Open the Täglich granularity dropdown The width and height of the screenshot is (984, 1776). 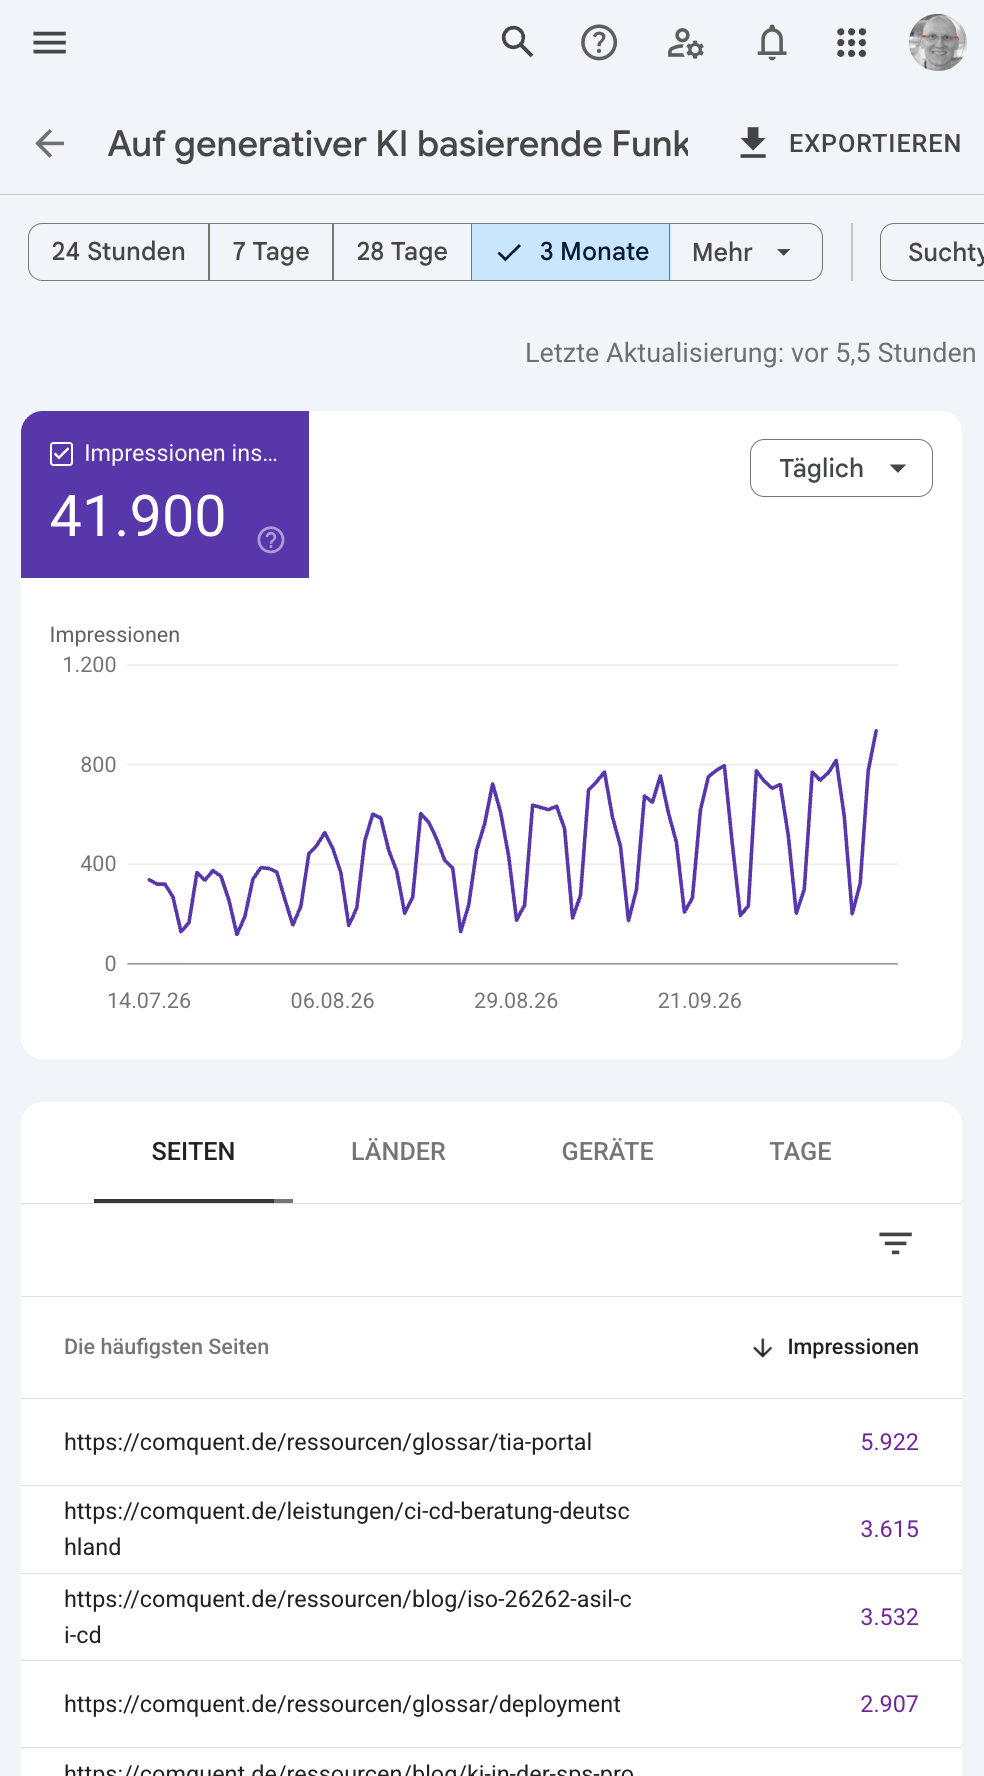pos(841,468)
